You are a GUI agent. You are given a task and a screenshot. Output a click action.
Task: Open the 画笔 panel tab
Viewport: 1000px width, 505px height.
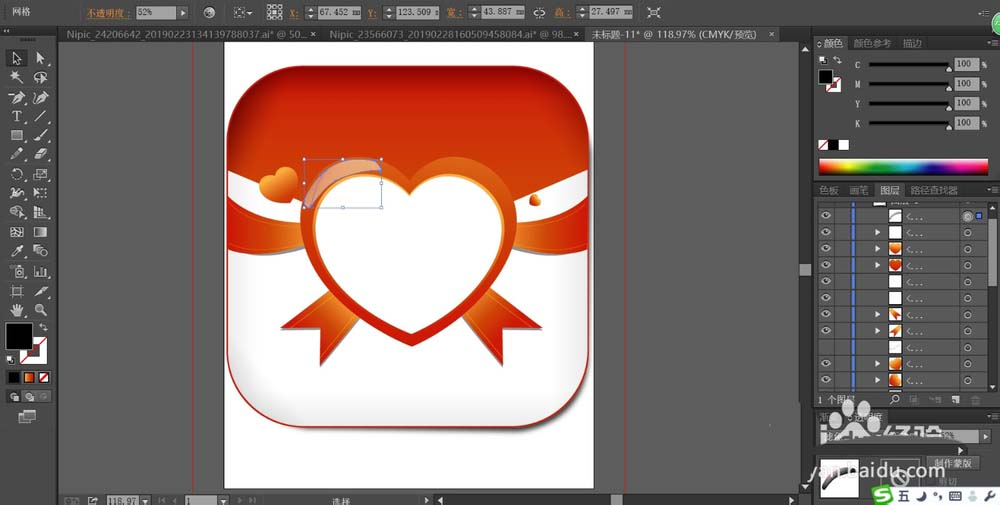pyautogui.click(x=859, y=190)
